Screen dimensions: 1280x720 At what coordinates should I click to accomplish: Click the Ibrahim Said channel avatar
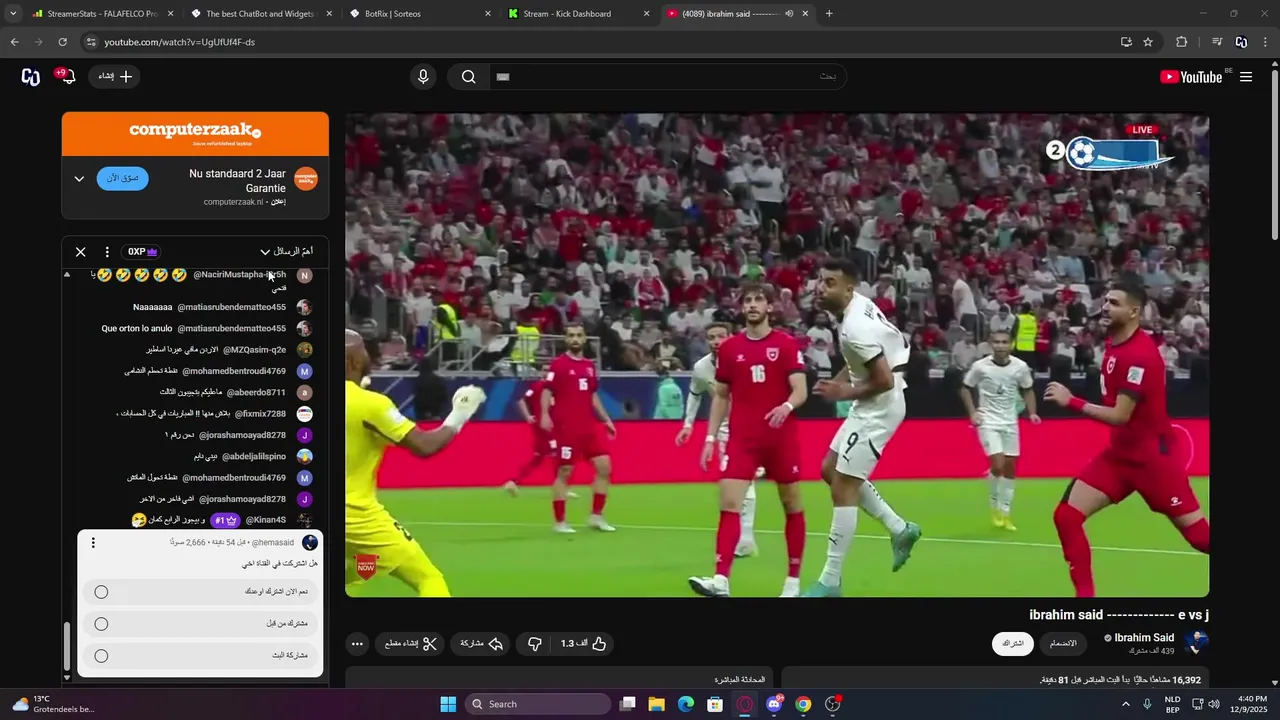(1196, 643)
